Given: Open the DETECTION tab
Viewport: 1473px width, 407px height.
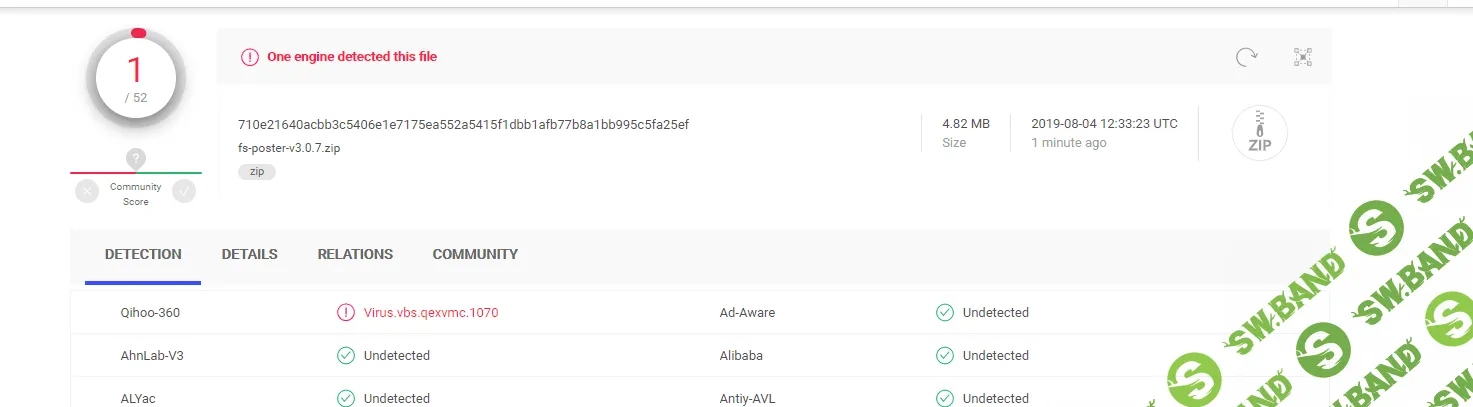Looking at the screenshot, I should [x=143, y=254].
